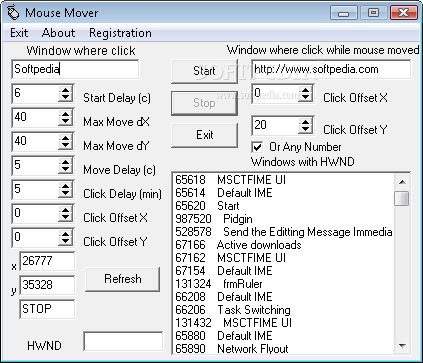Decrease Max Move dY with down arrow

[66, 146]
